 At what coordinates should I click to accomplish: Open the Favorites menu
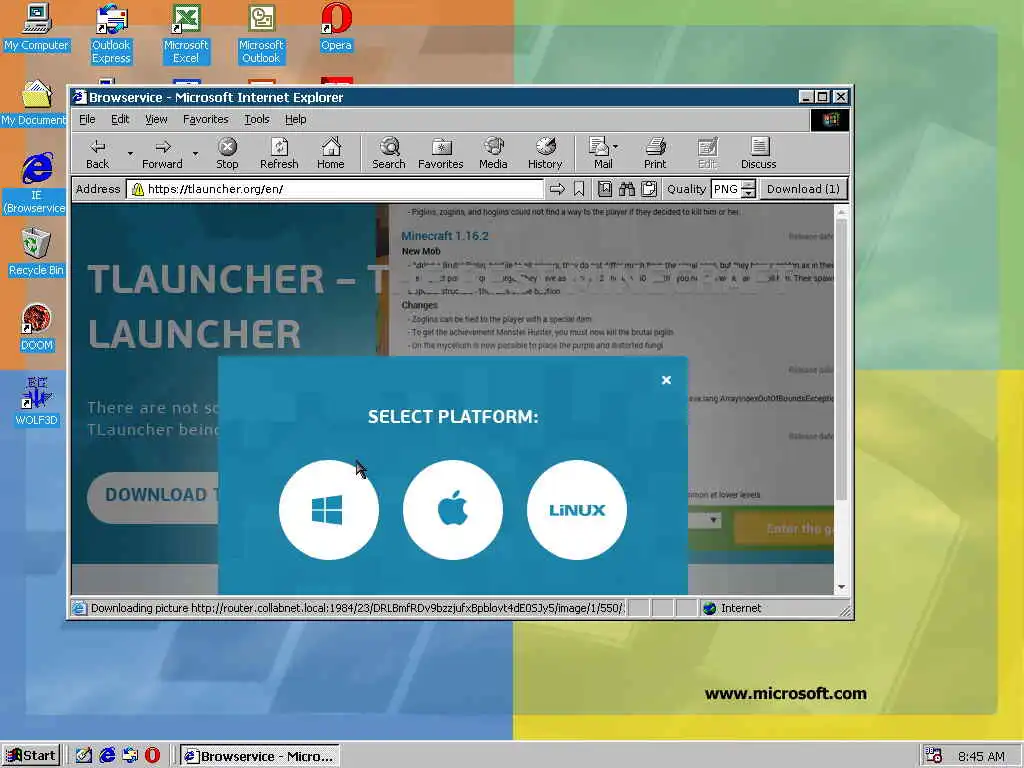[206, 120]
